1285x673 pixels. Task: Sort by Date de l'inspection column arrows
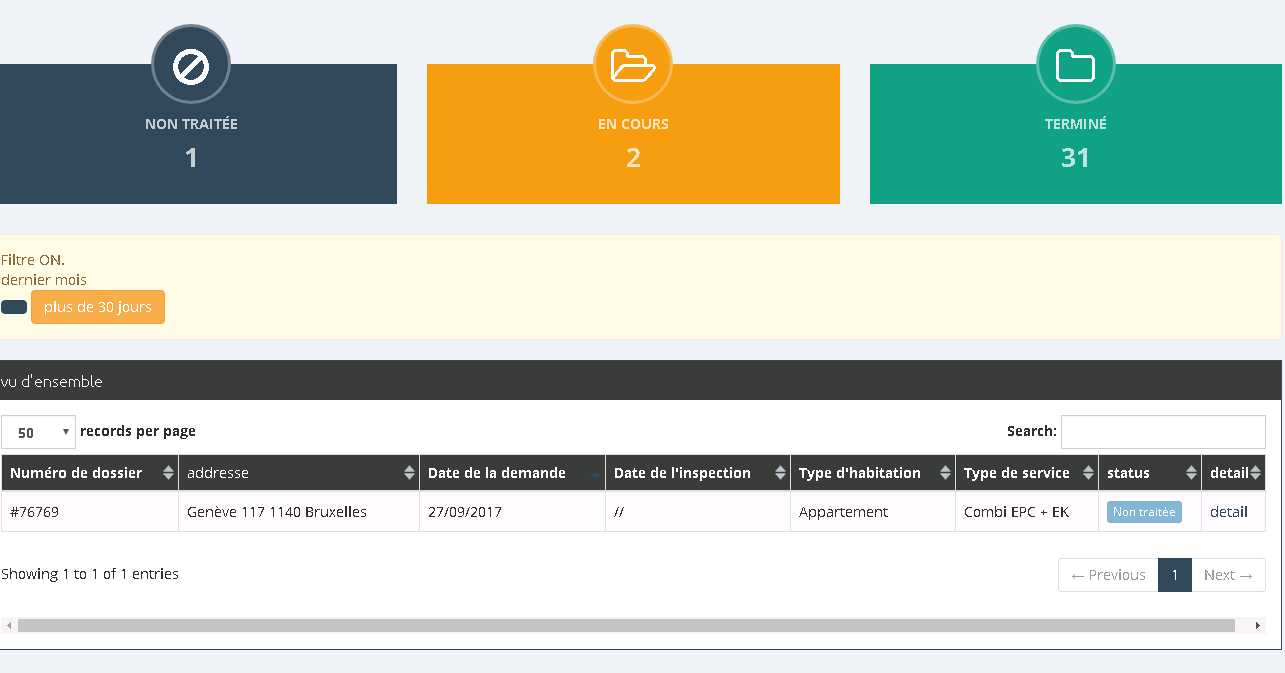pos(780,473)
